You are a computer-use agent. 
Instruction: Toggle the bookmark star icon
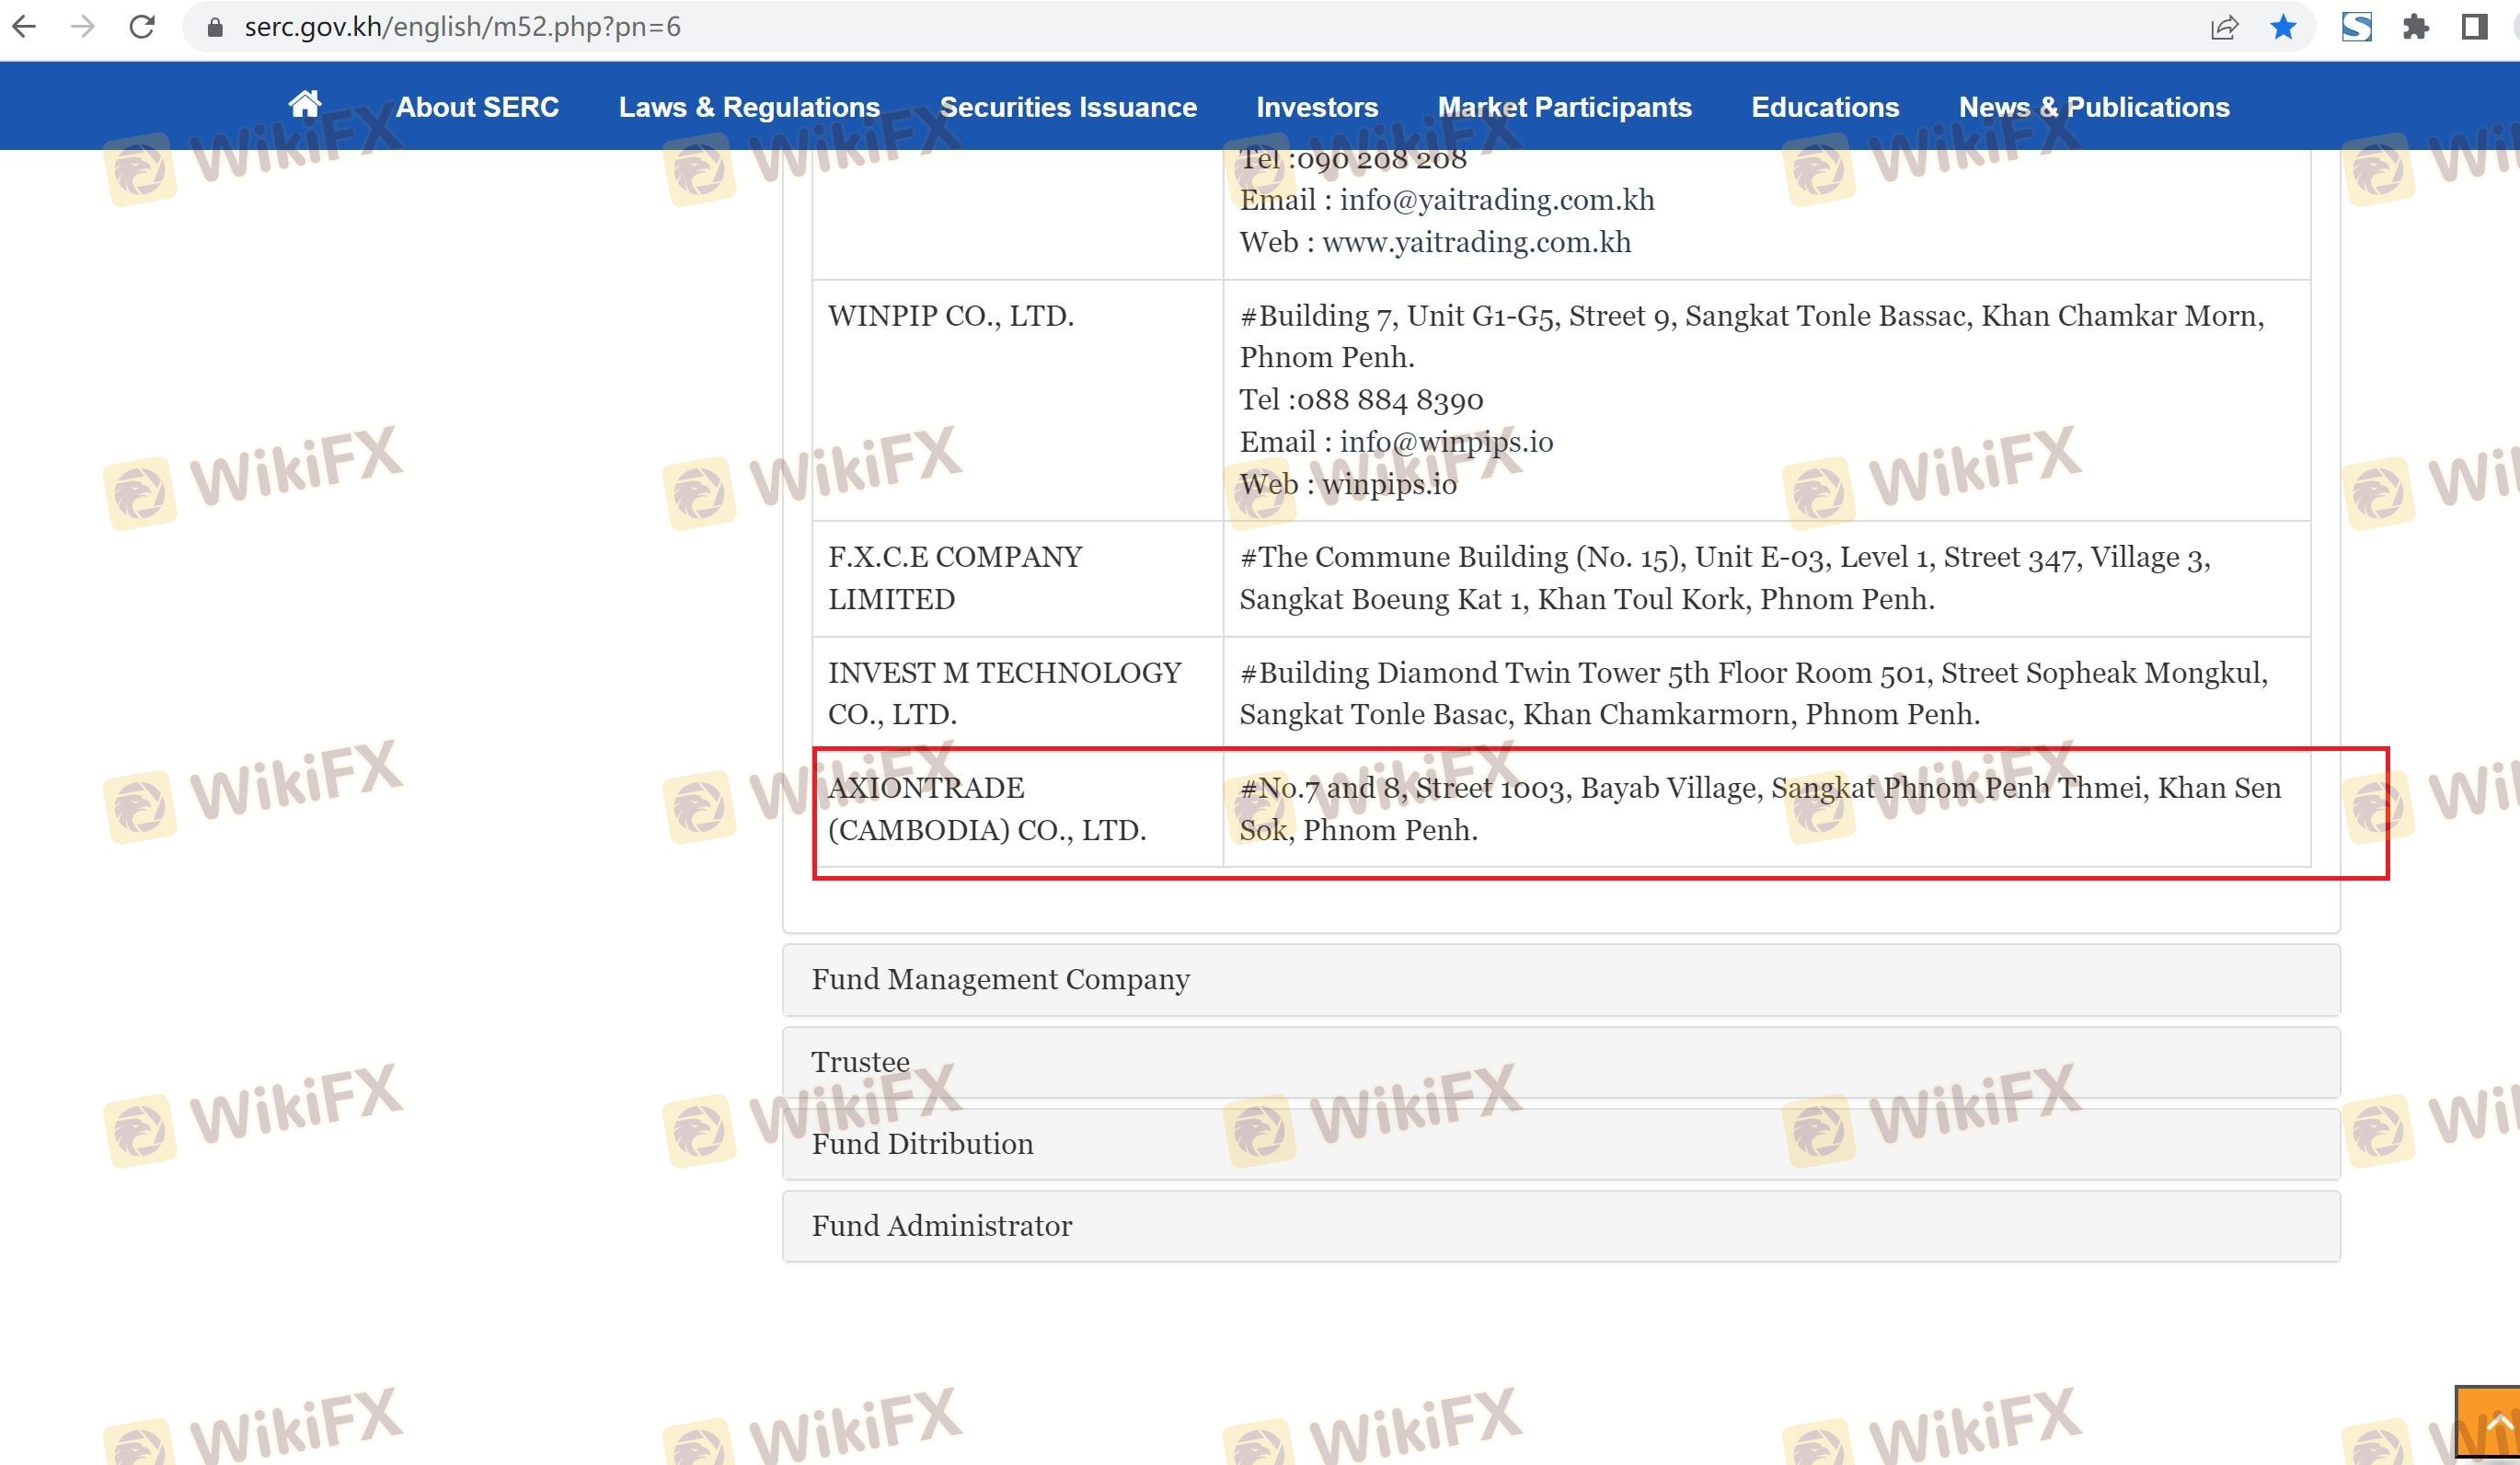point(2283,27)
